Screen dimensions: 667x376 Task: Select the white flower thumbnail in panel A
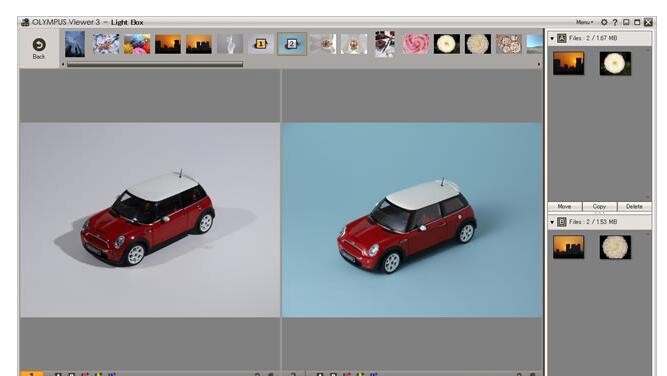tap(615, 63)
